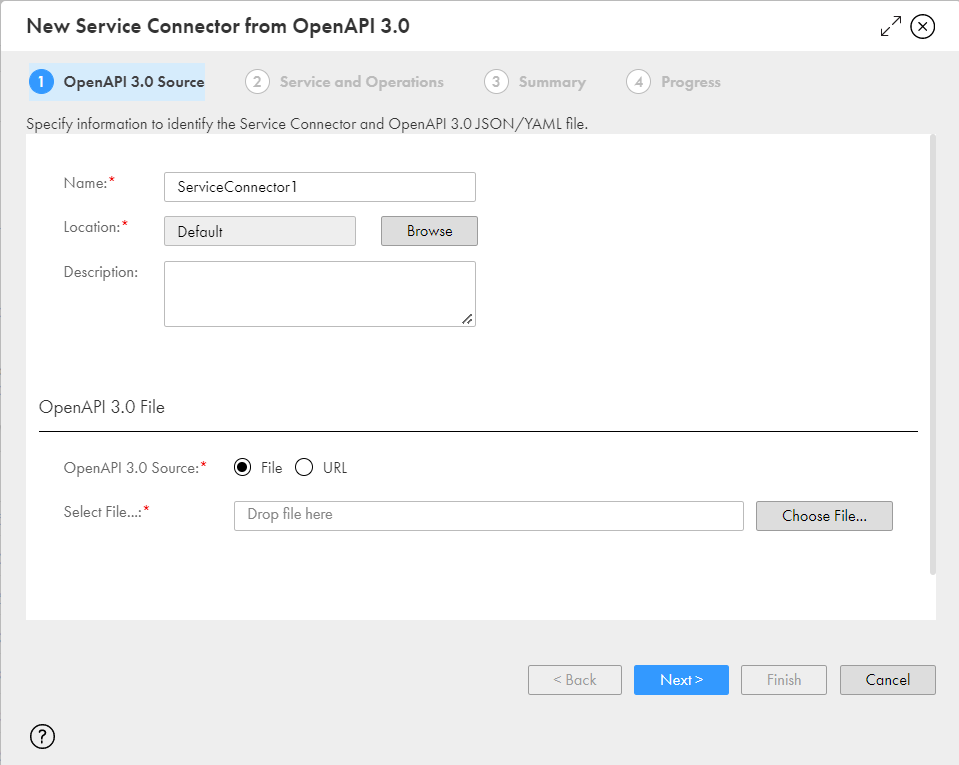
Task: Click the instruction text starting with Specify information
Action: [x=307, y=124]
